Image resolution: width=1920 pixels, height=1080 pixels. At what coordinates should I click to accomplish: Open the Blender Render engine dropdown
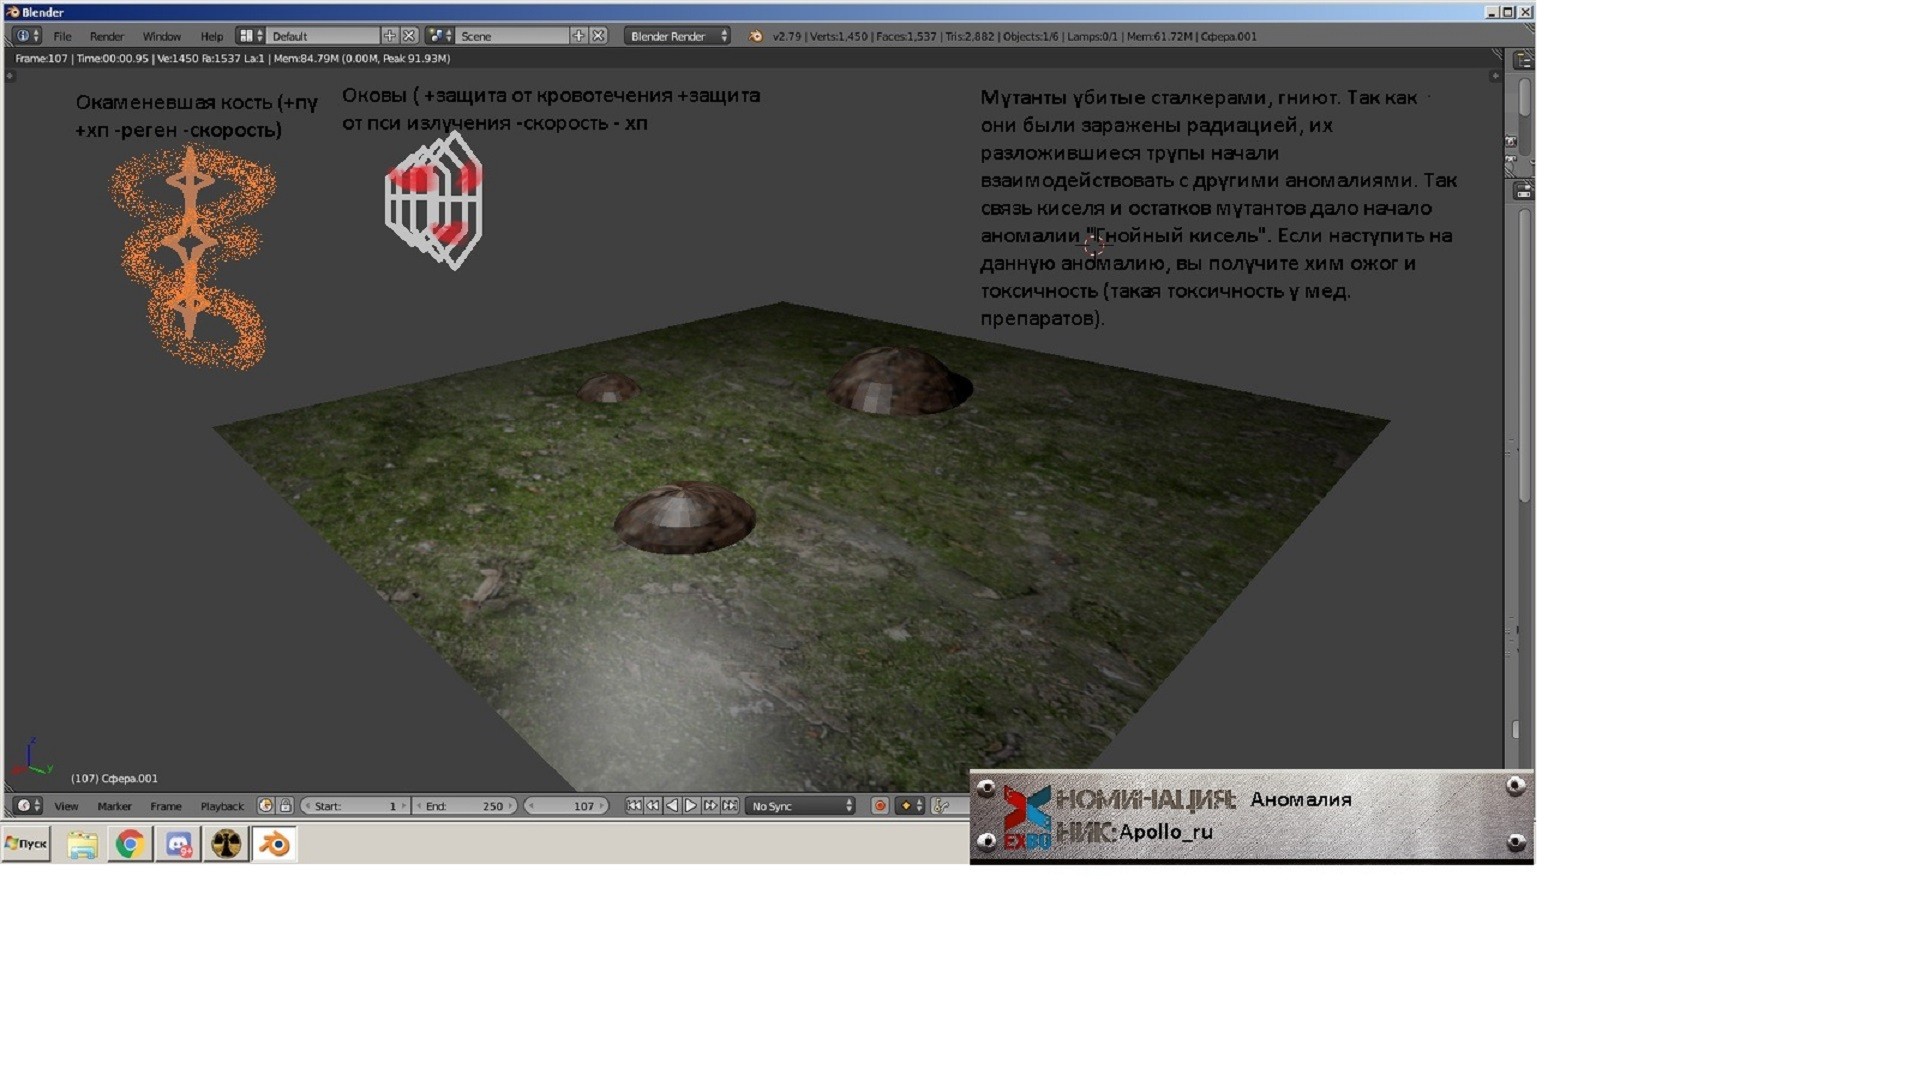tap(677, 36)
